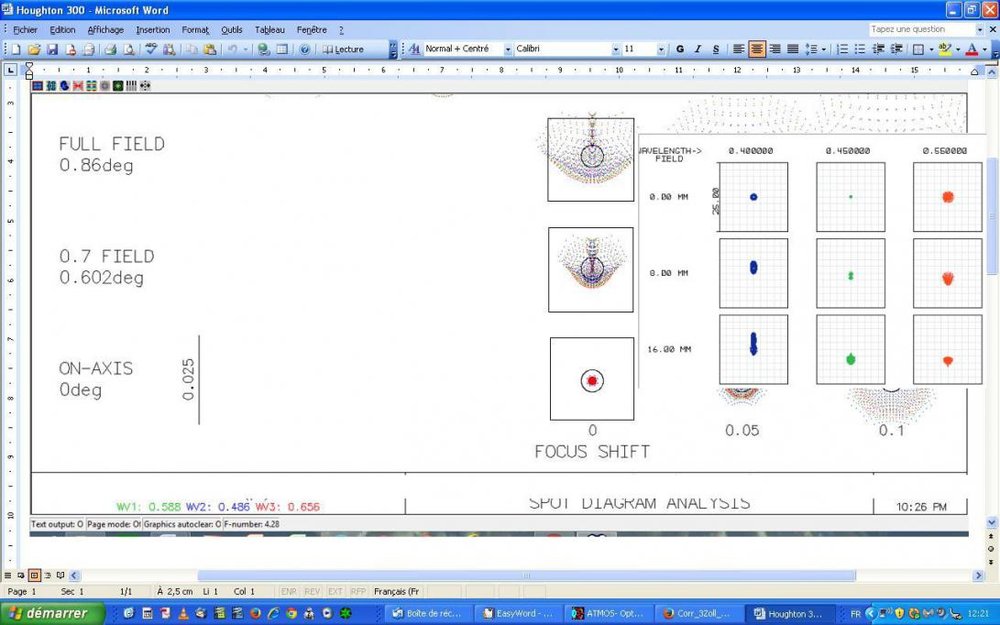
Task: Toggle italic formatting
Action: tap(698, 49)
